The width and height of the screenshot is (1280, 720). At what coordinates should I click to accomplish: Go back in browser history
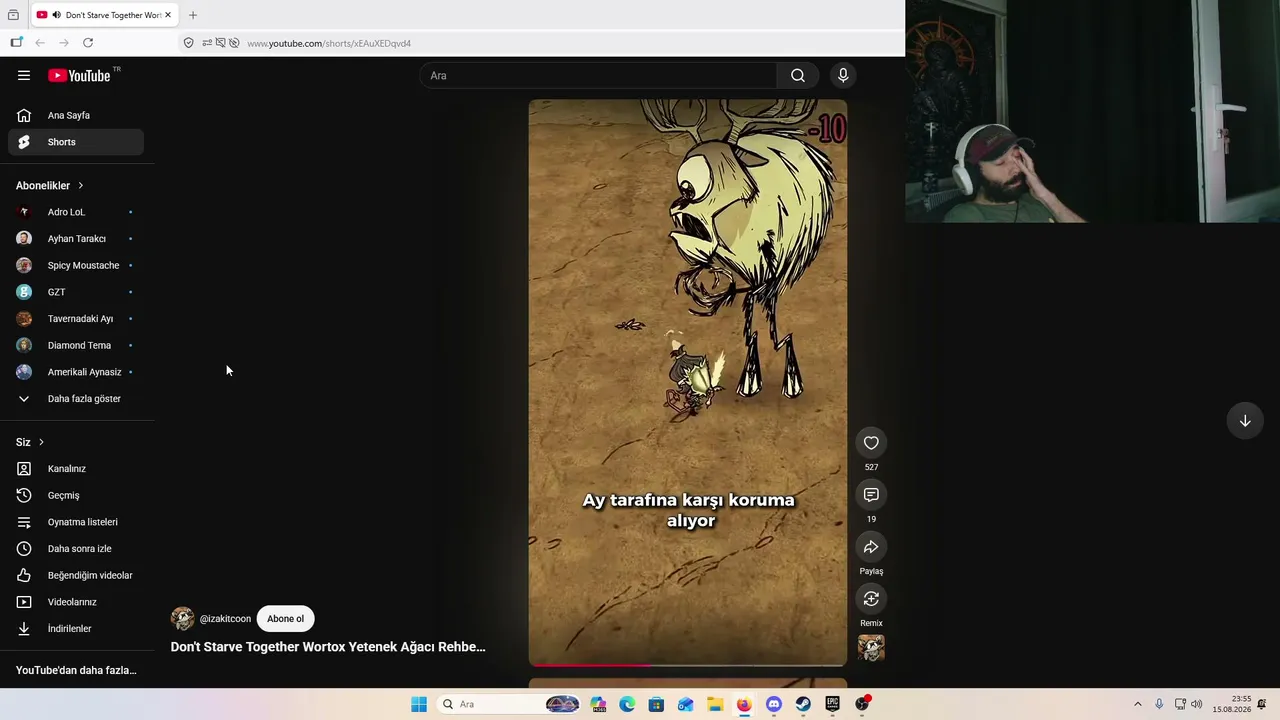point(40,43)
